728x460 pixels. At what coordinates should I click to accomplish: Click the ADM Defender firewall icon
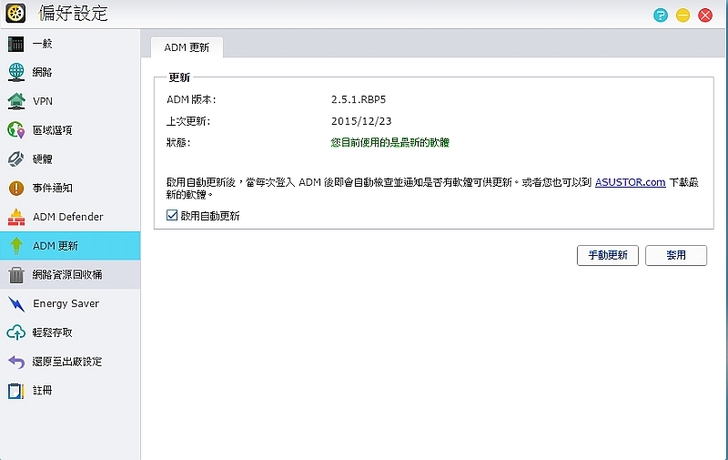16,217
